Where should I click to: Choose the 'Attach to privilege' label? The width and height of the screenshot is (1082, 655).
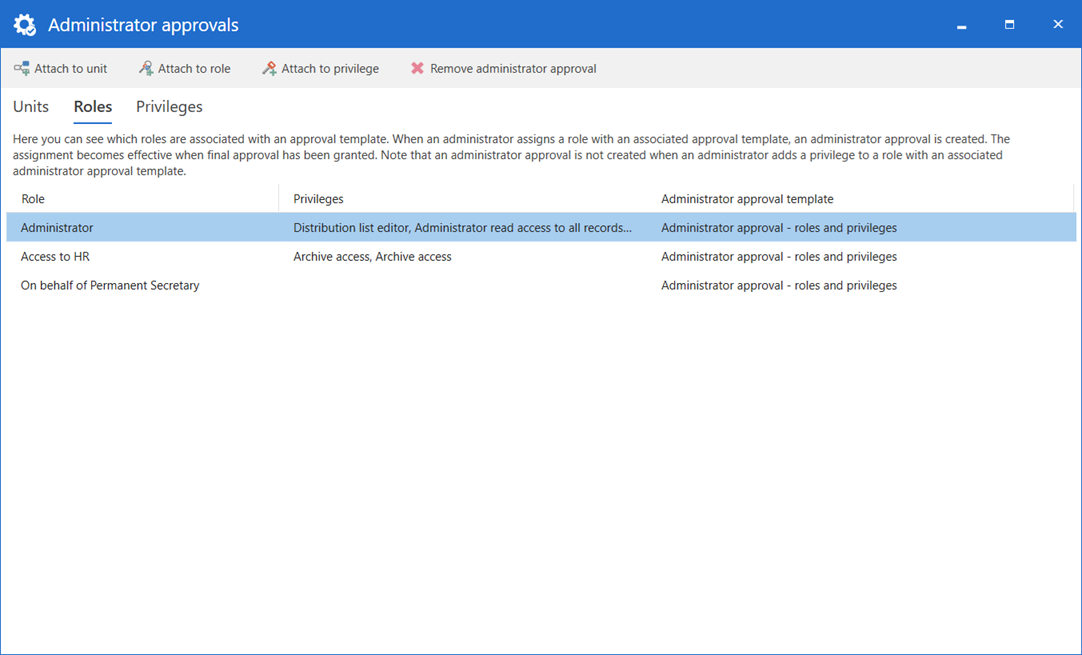pos(330,68)
